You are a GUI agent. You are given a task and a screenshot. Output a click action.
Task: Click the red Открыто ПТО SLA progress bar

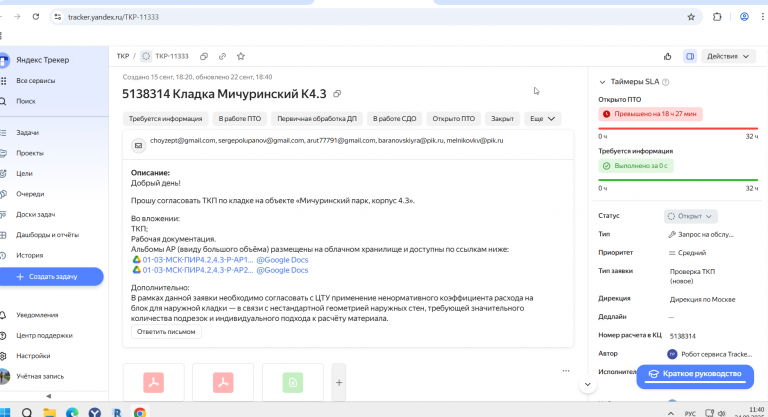pyautogui.click(x=678, y=128)
